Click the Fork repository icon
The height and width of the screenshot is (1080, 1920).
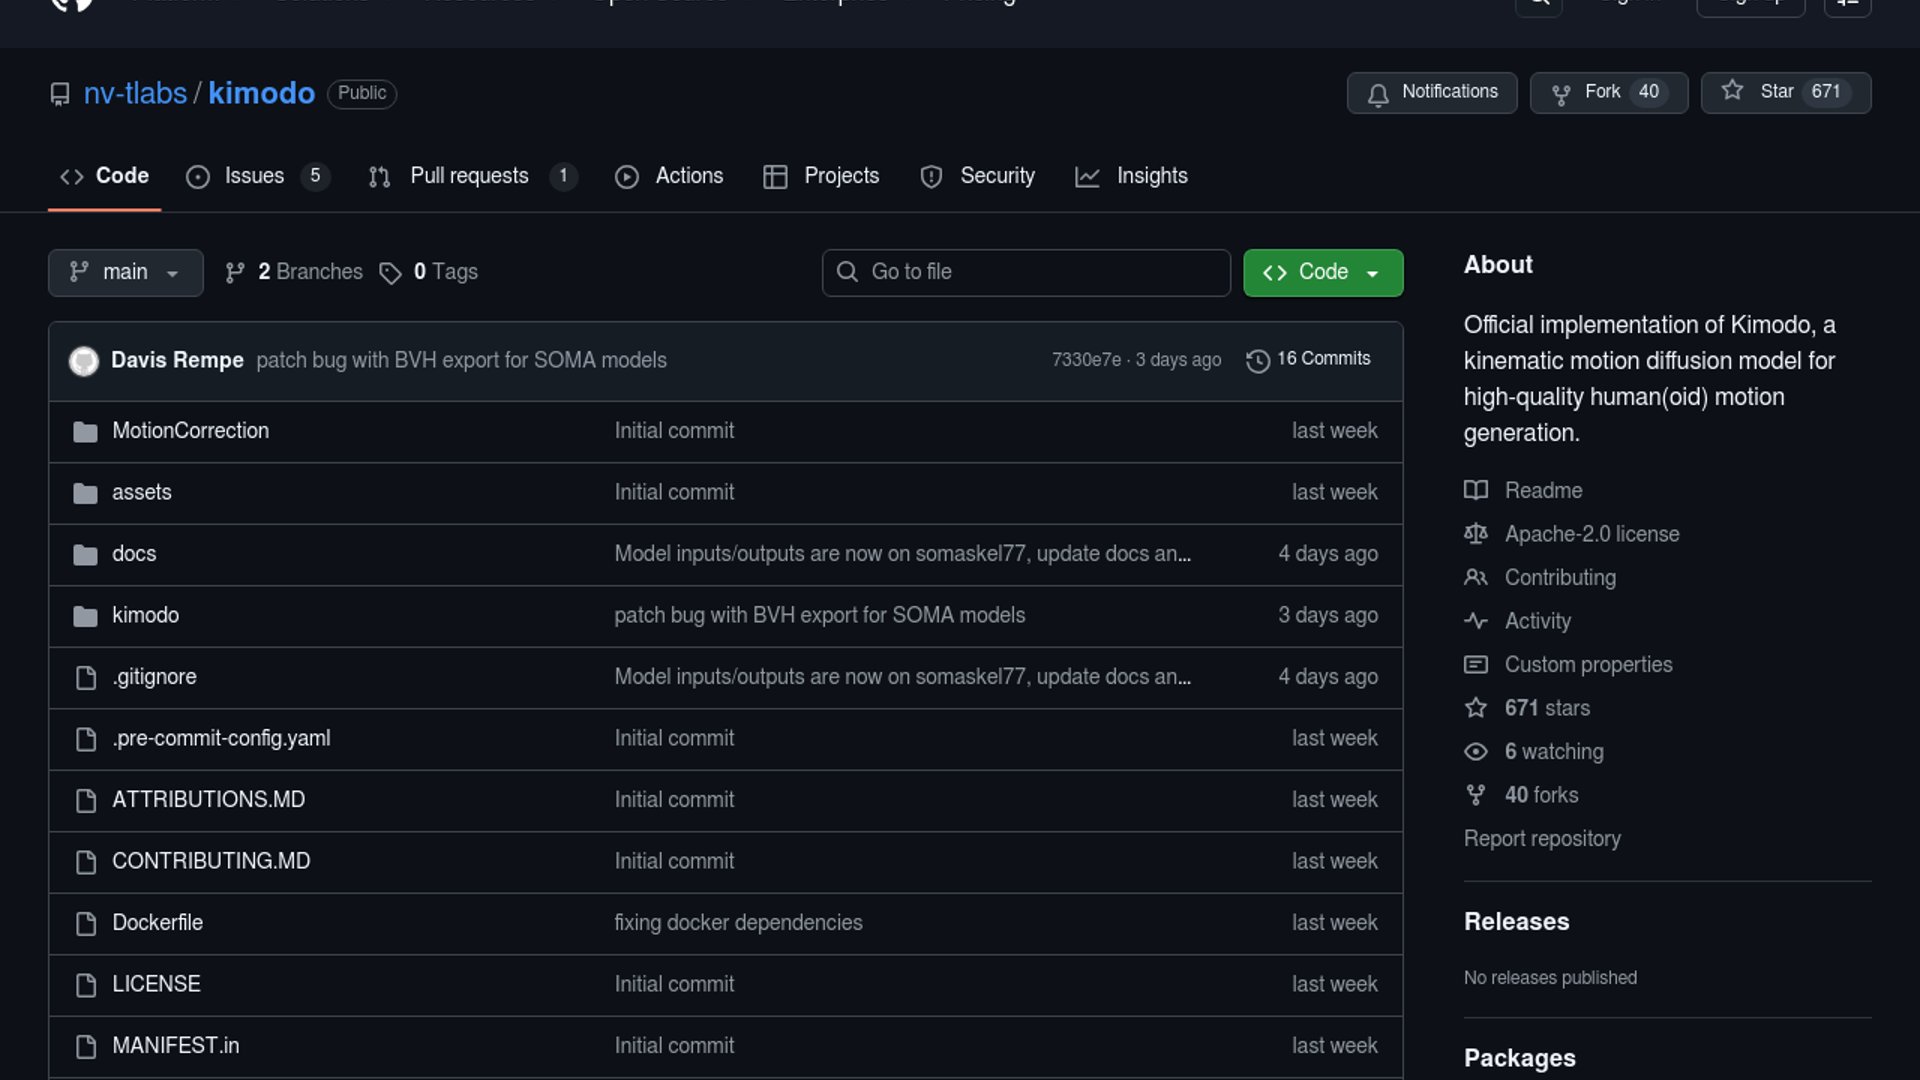pyautogui.click(x=1560, y=94)
